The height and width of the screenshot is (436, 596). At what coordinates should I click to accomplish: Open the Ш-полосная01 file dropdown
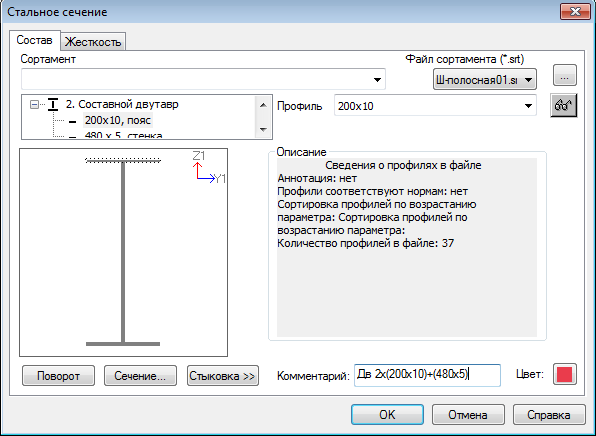pyautogui.click(x=485, y=79)
